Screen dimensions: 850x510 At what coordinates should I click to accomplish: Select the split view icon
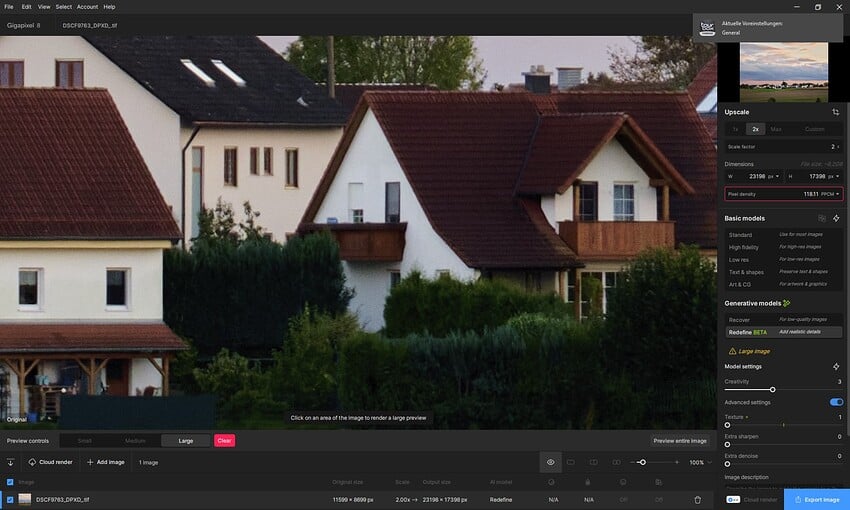[594, 462]
